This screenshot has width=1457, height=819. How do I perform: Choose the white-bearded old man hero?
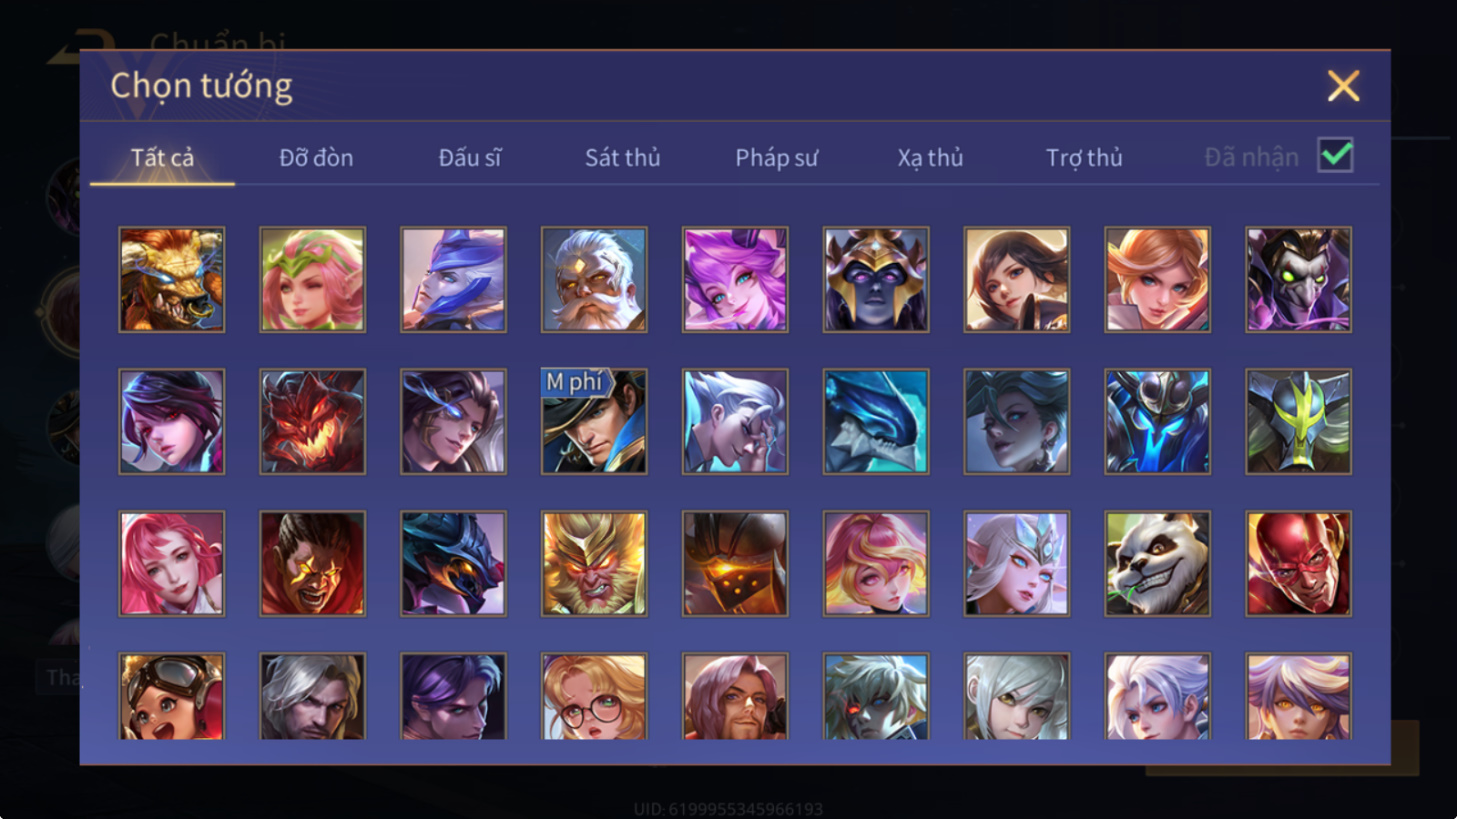coord(594,279)
